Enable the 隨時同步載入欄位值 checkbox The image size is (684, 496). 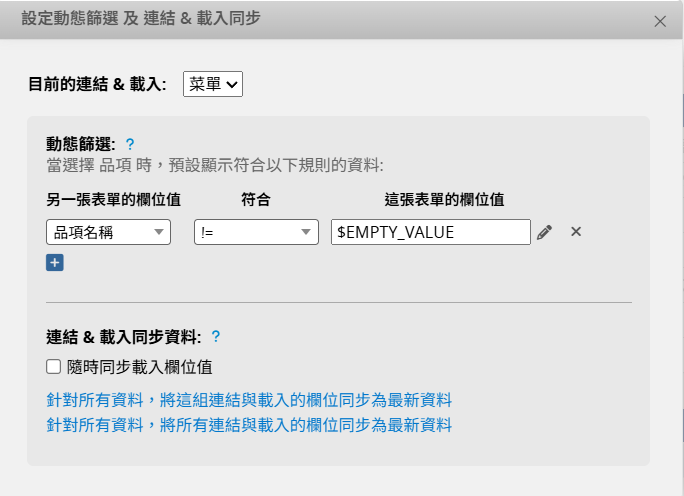pyautogui.click(x=54, y=367)
